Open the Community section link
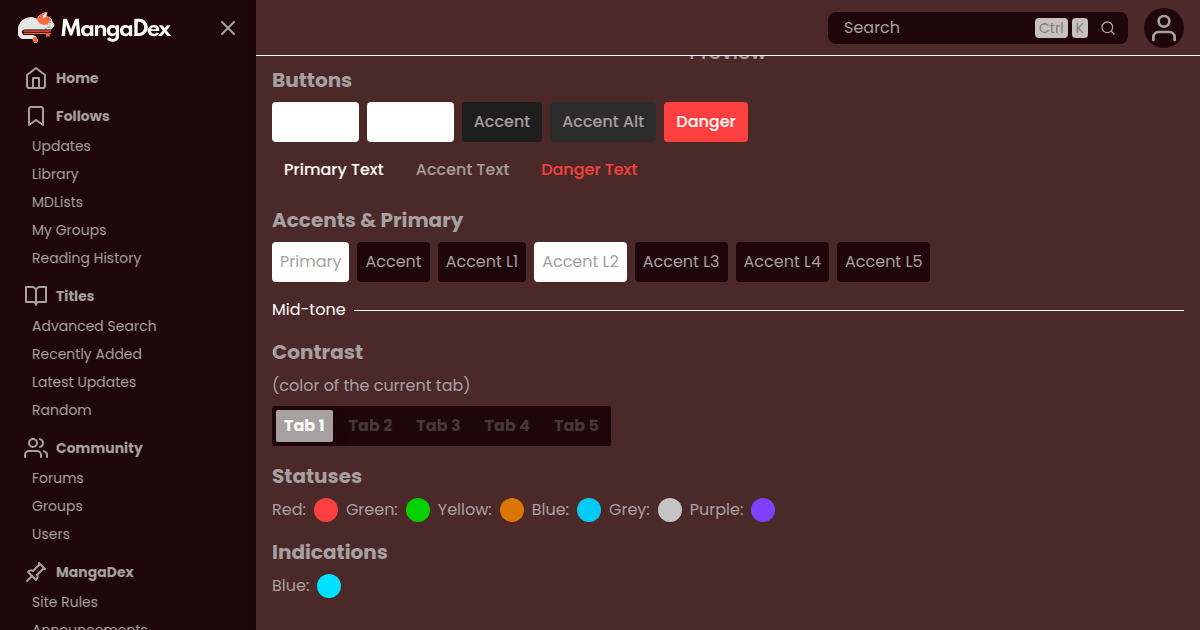Viewport: 1200px width, 630px height. [x=99, y=448]
